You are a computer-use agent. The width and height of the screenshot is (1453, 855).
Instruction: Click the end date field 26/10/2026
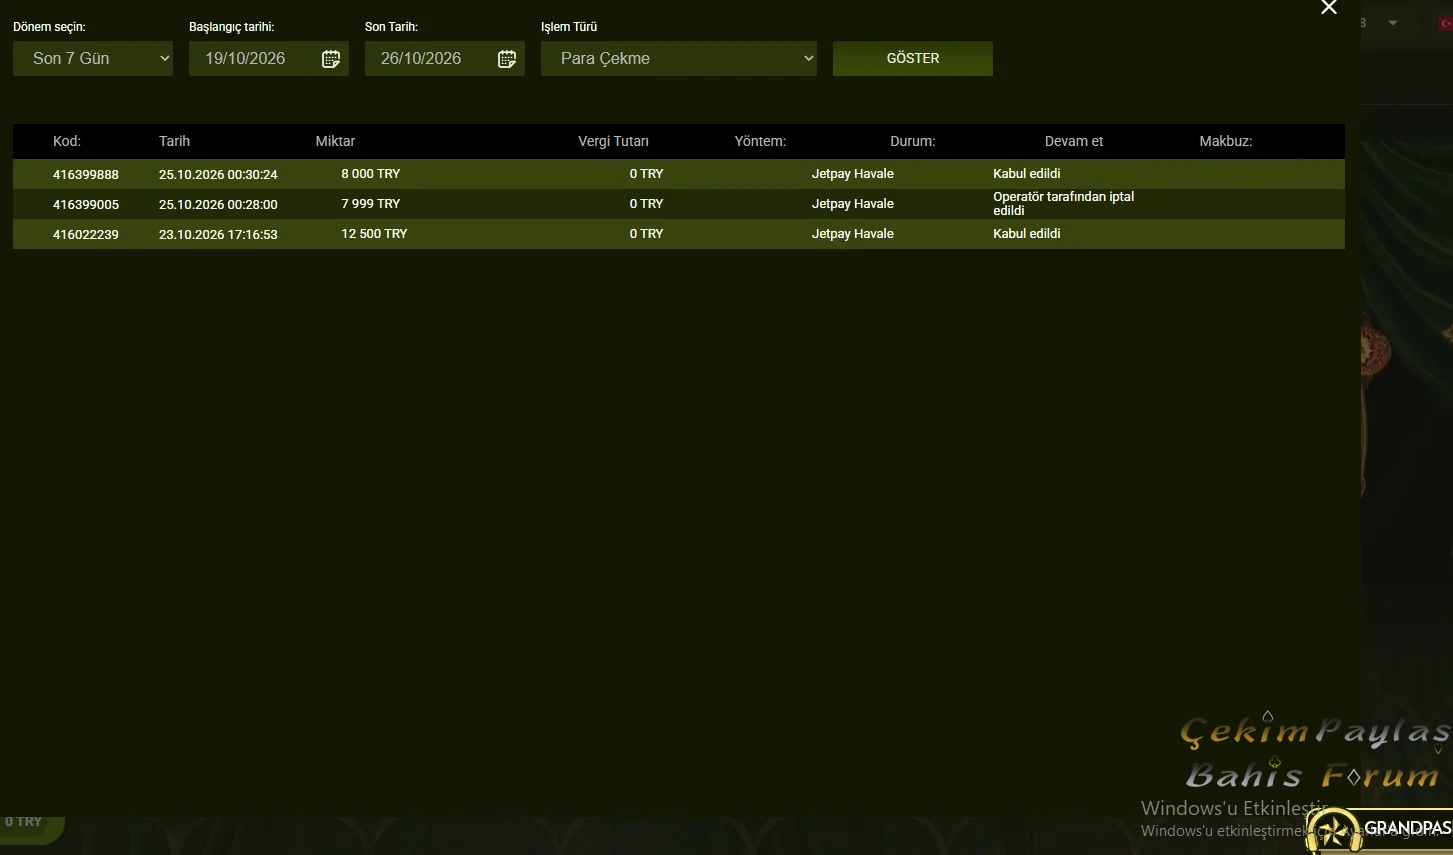(x=445, y=58)
